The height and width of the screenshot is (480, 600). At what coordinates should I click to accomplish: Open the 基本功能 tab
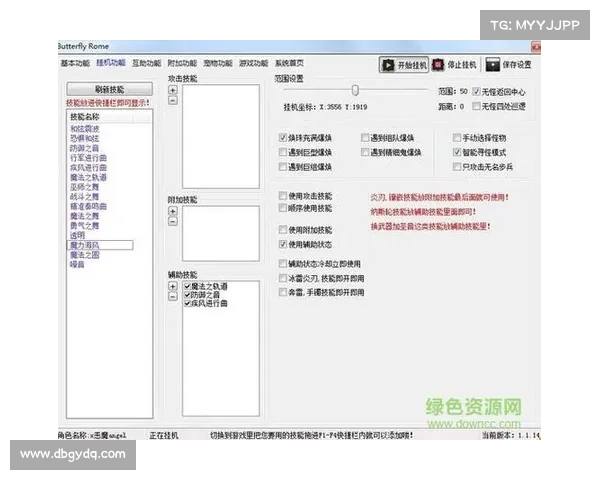coord(75,63)
